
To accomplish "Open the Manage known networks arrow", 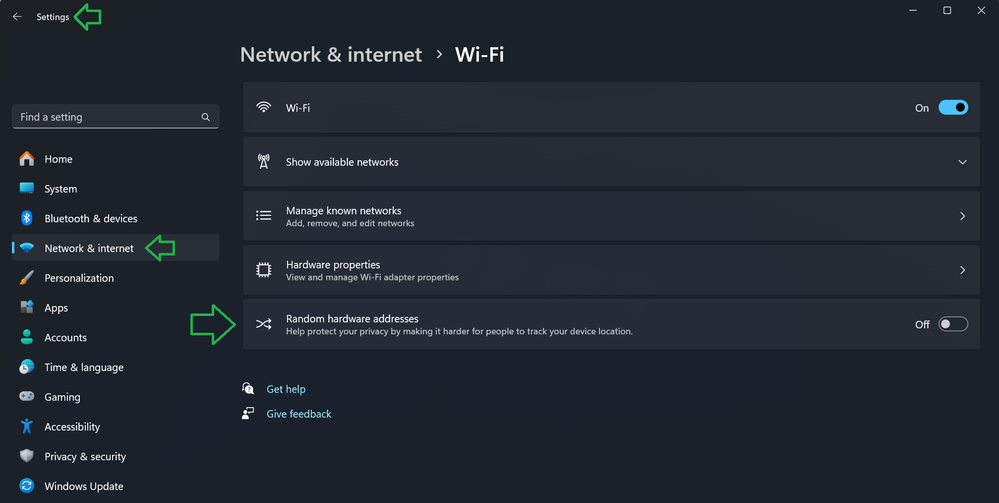I will [x=962, y=216].
